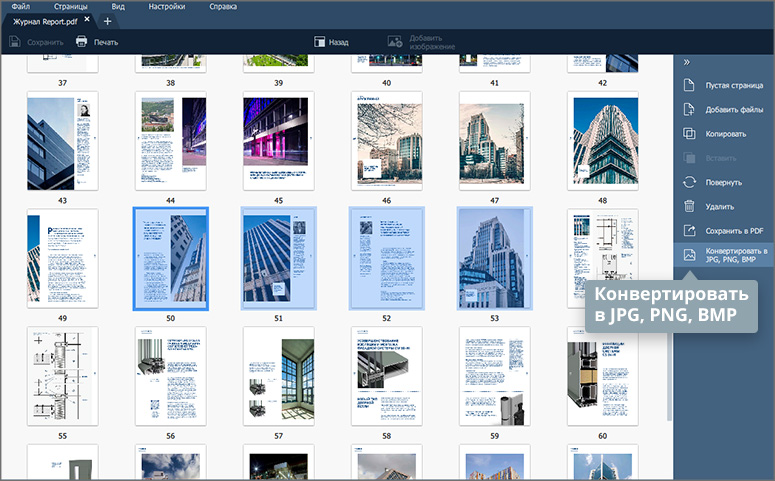Click page number 45 label
The image size is (775, 481).
tap(278, 201)
